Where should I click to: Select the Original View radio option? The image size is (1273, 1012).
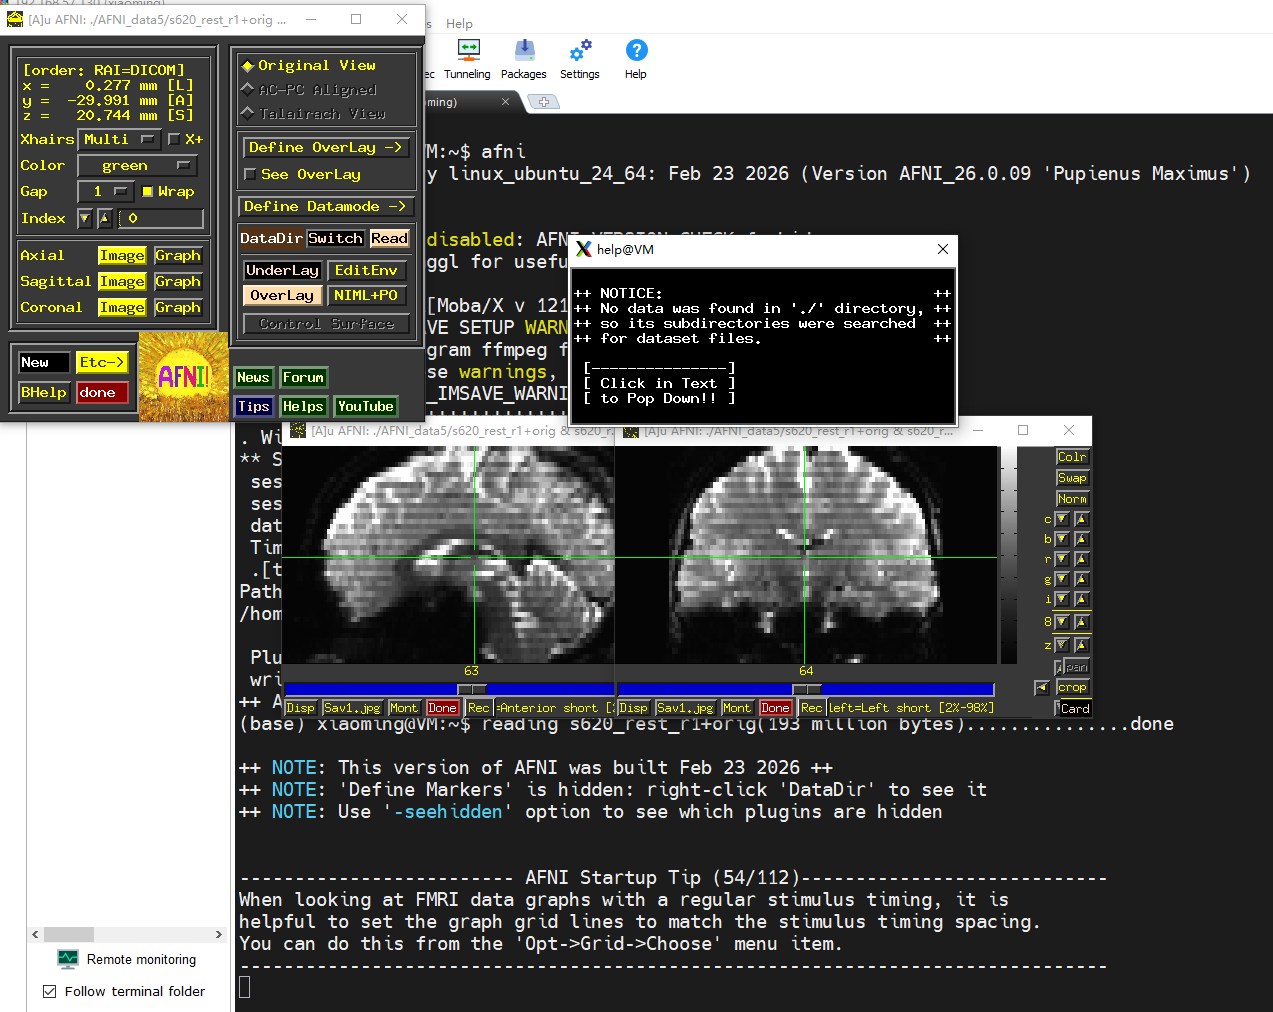pyautogui.click(x=309, y=66)
